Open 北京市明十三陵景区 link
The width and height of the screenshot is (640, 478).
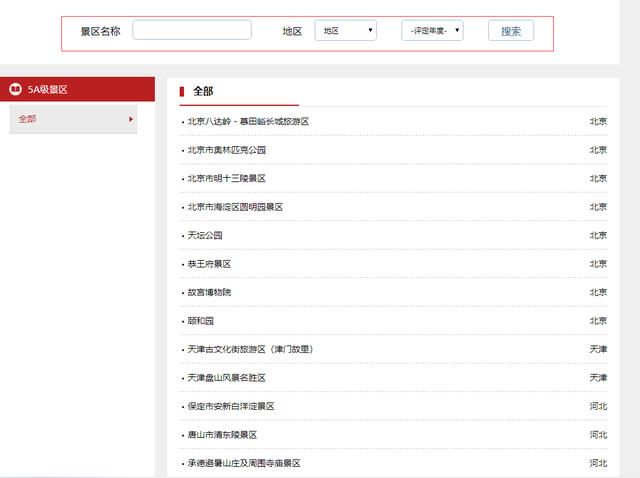pos(227,178)
